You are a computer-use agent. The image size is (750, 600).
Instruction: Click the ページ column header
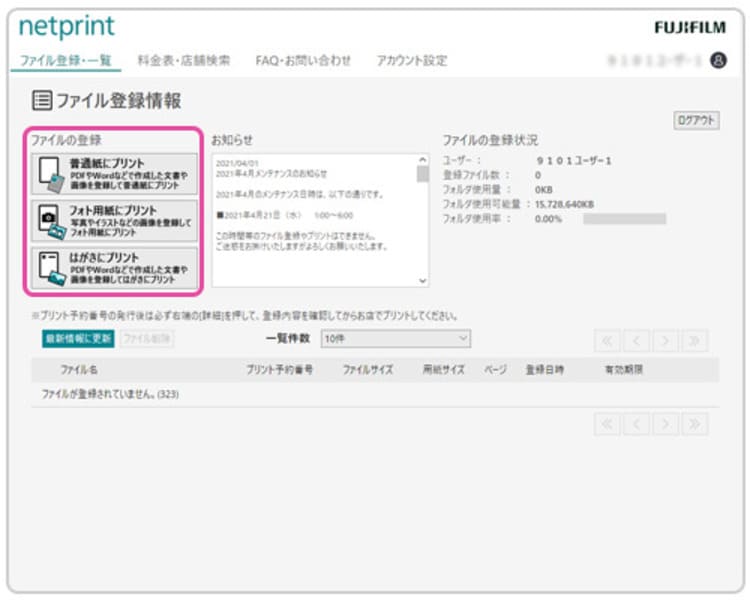(495, 369)
